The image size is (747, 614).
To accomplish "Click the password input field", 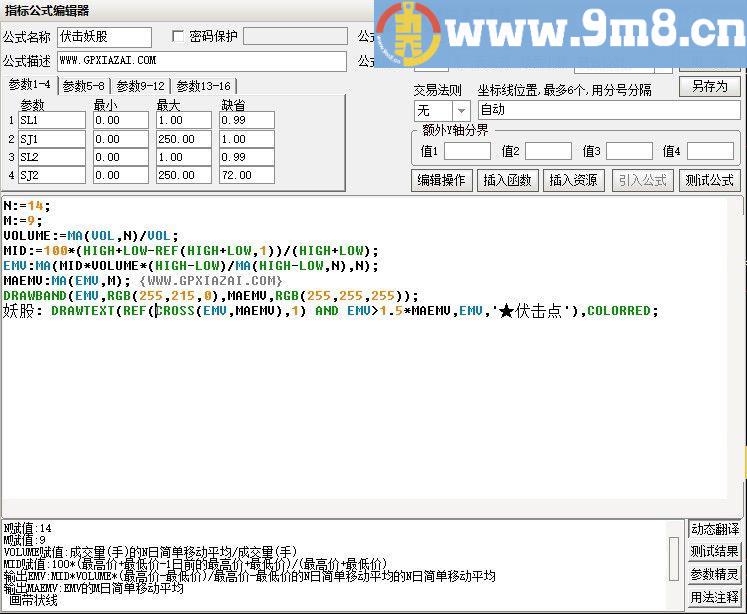I will pos(295,36).
